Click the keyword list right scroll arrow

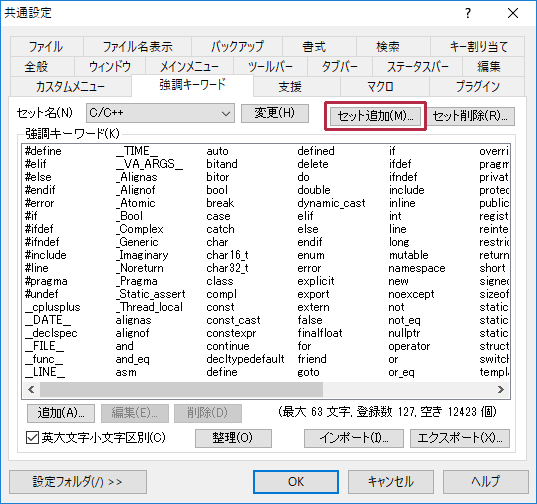501,389
